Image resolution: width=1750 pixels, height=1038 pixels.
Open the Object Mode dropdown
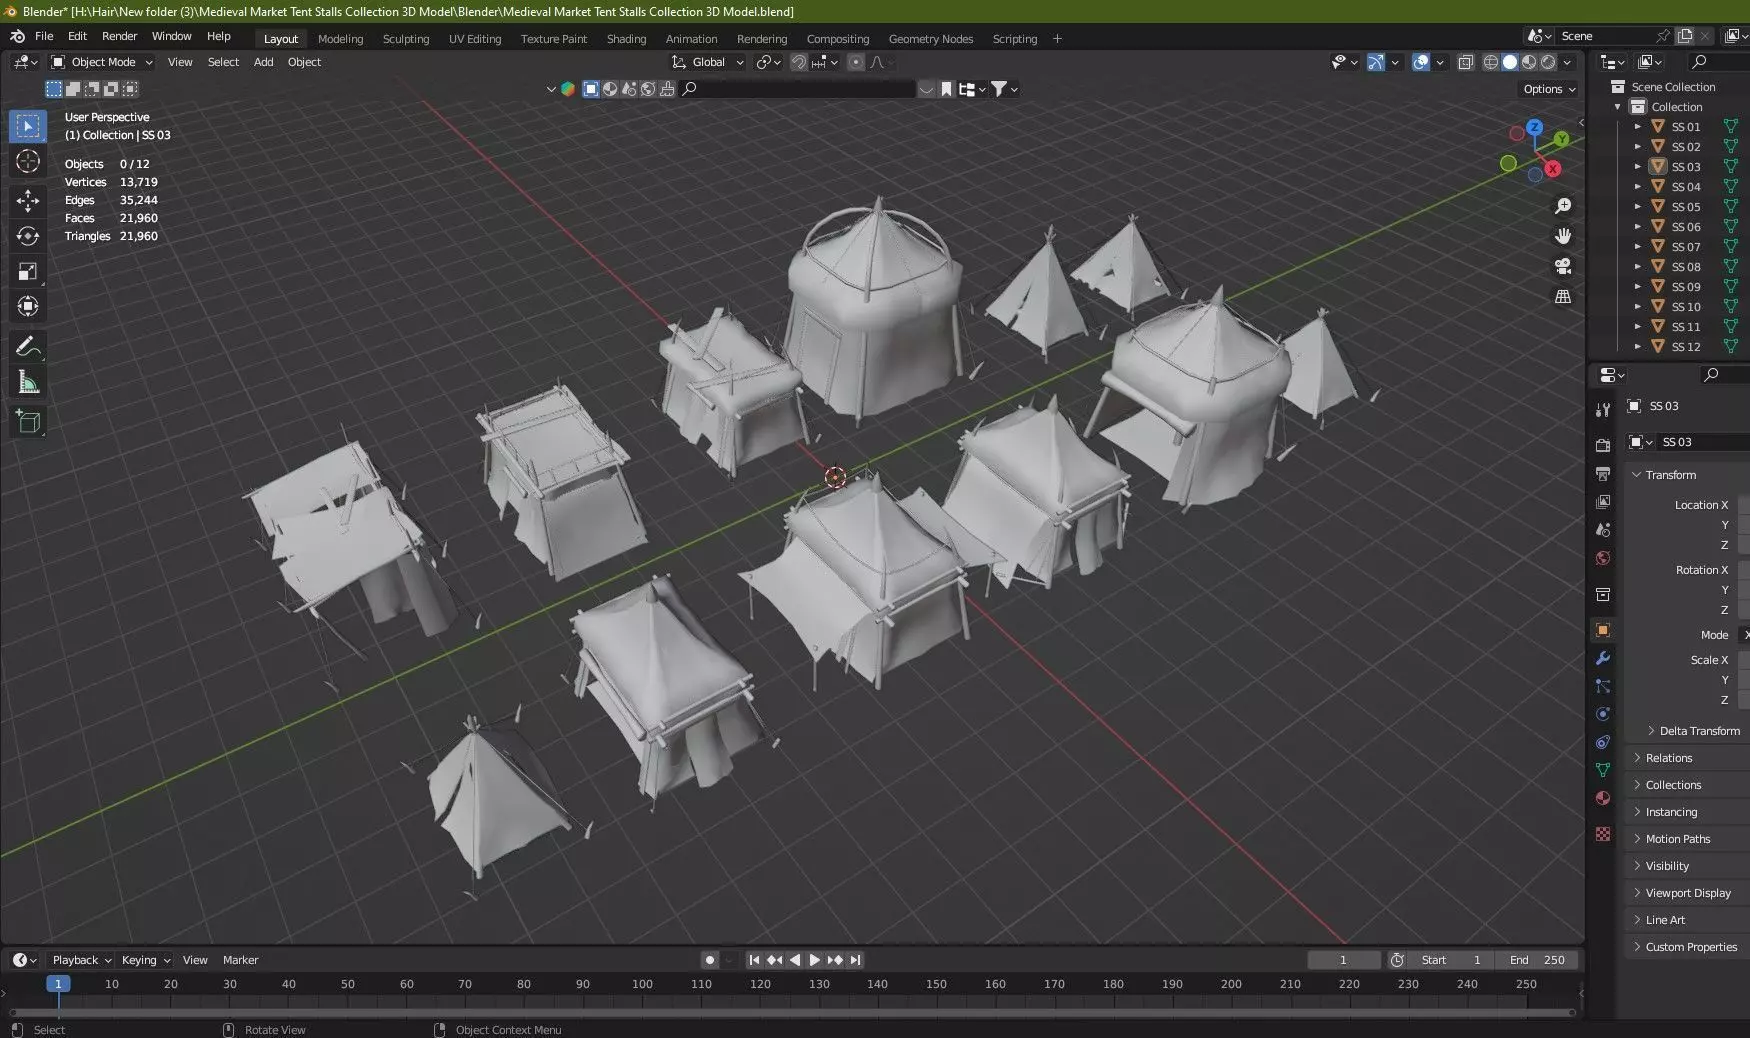pyautogui.click(x=102, y=62)
